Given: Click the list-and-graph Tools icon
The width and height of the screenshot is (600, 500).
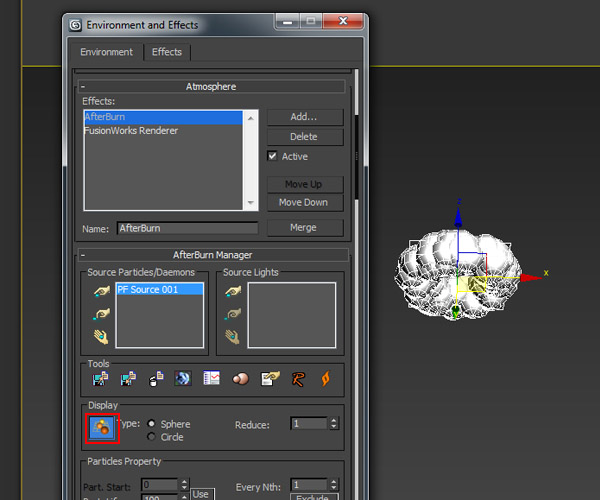Looking at the screenshot, I should (212, 378).
